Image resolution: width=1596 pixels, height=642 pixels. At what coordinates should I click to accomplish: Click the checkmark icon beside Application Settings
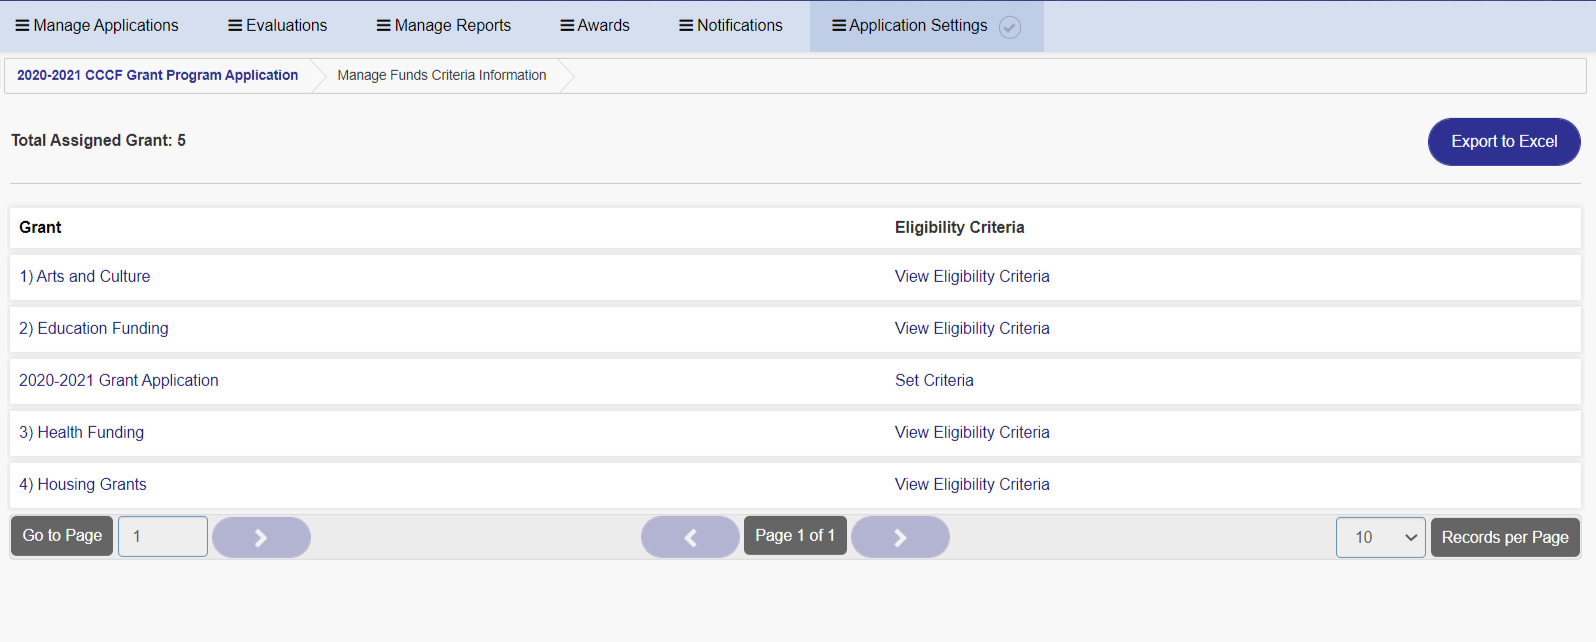[1010, 27]
